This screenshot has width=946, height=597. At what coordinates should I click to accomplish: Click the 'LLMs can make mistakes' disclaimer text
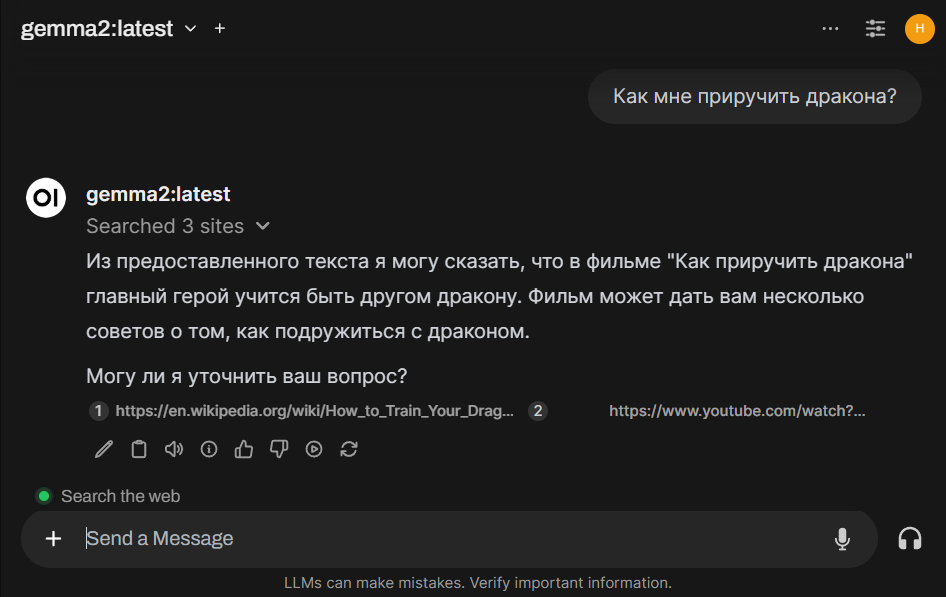(478, 583)
